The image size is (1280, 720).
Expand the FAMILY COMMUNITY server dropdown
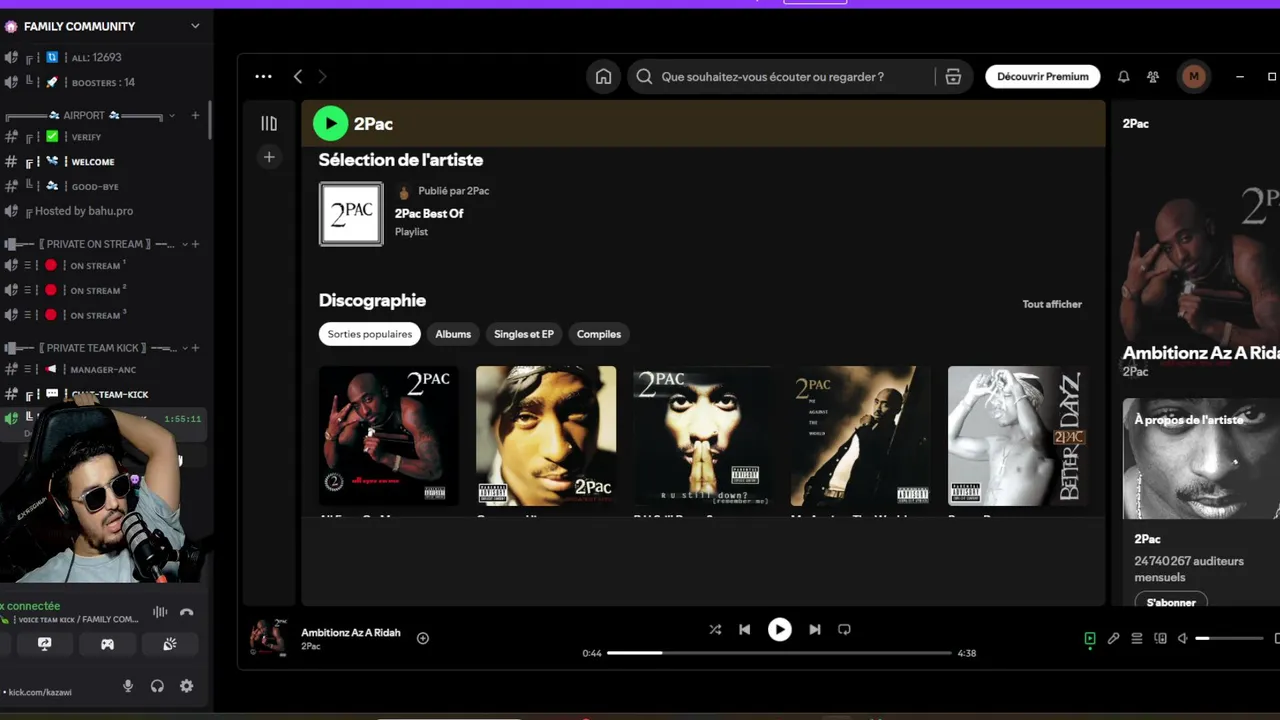tap(195, 26)
